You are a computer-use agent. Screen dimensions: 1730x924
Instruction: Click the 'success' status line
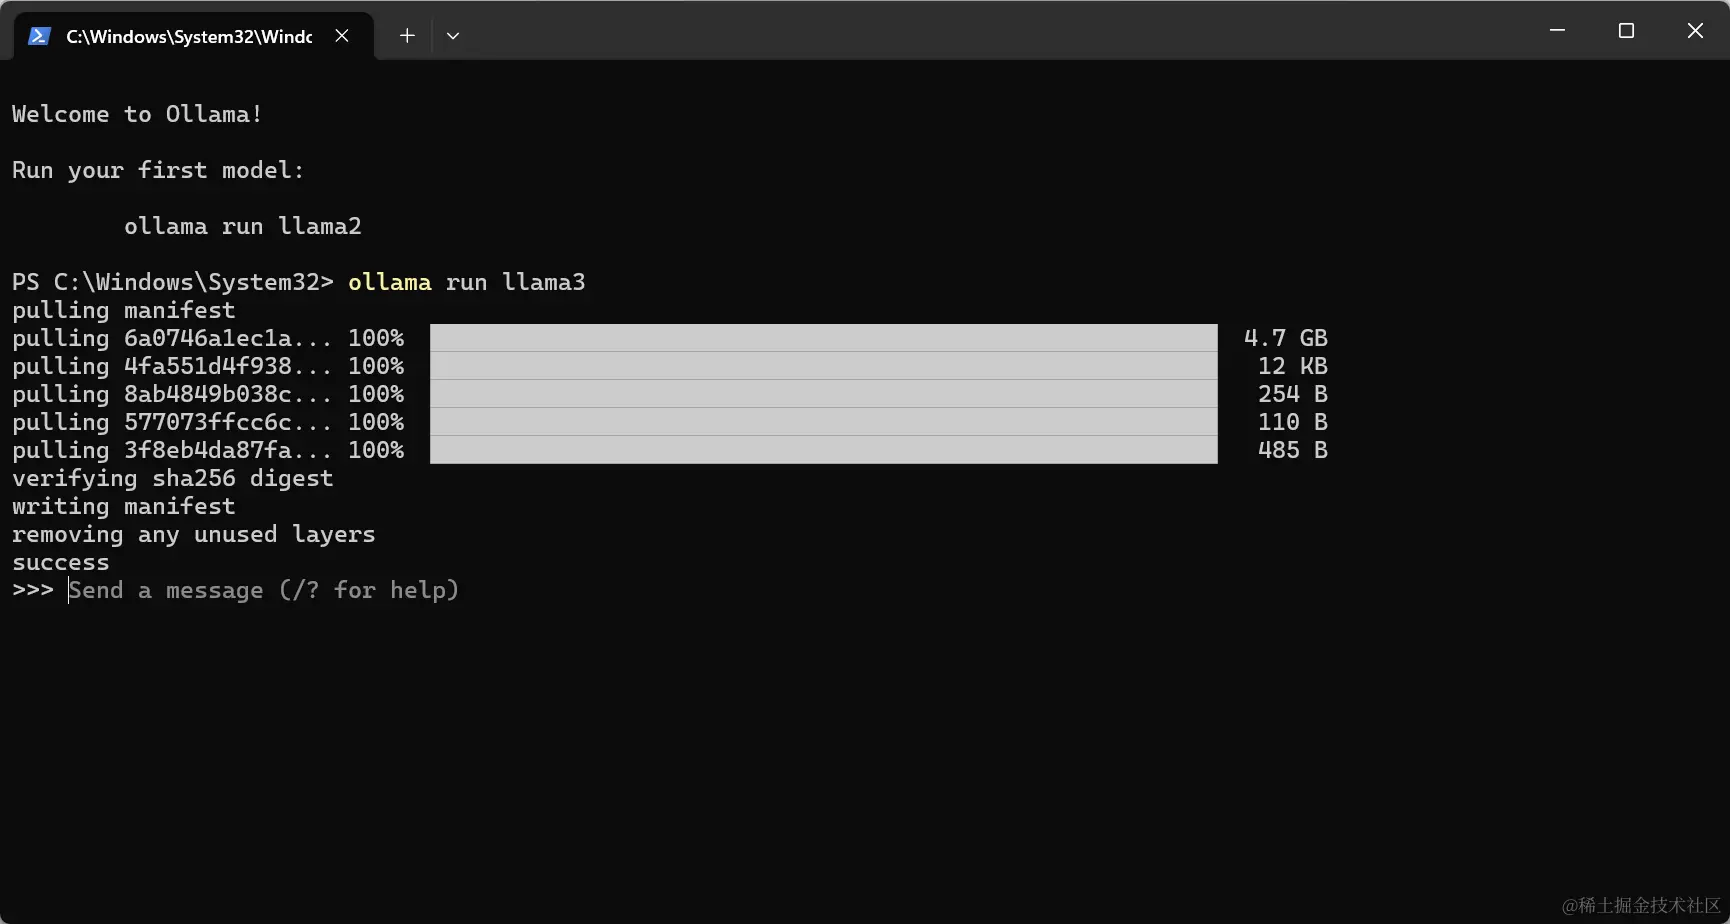[x=61, y=562]
